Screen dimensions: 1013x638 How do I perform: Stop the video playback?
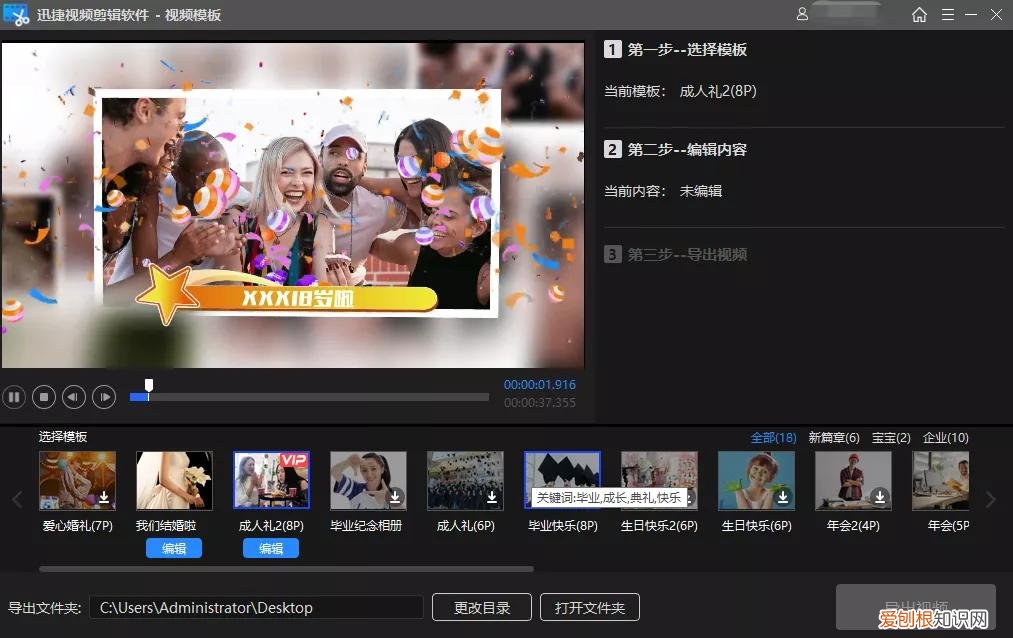pyautogui.click(x=44, y=397)
